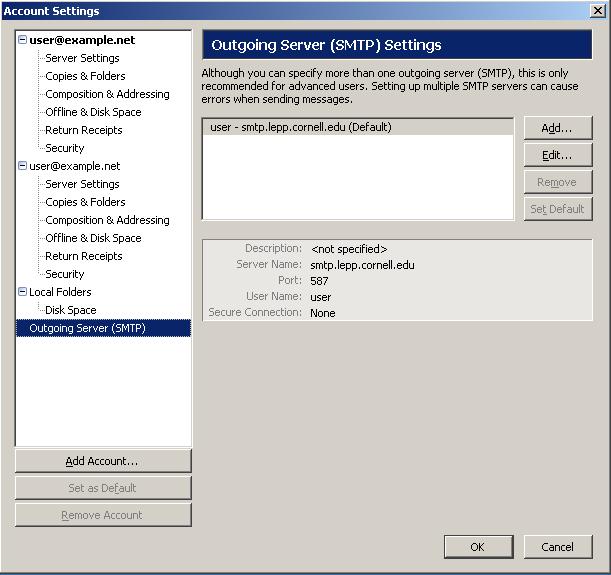This screenshot has height=575, width=611.
Task: Open Copies & Folders under the first account
Action: click(x=85, y=76)
